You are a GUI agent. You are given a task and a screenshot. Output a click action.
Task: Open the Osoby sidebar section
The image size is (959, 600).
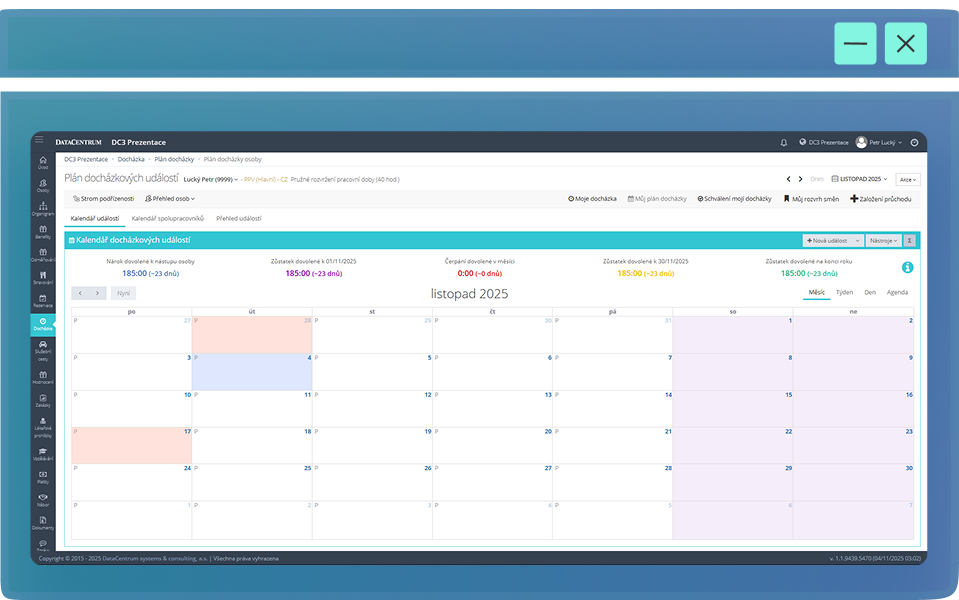point(43,185)
